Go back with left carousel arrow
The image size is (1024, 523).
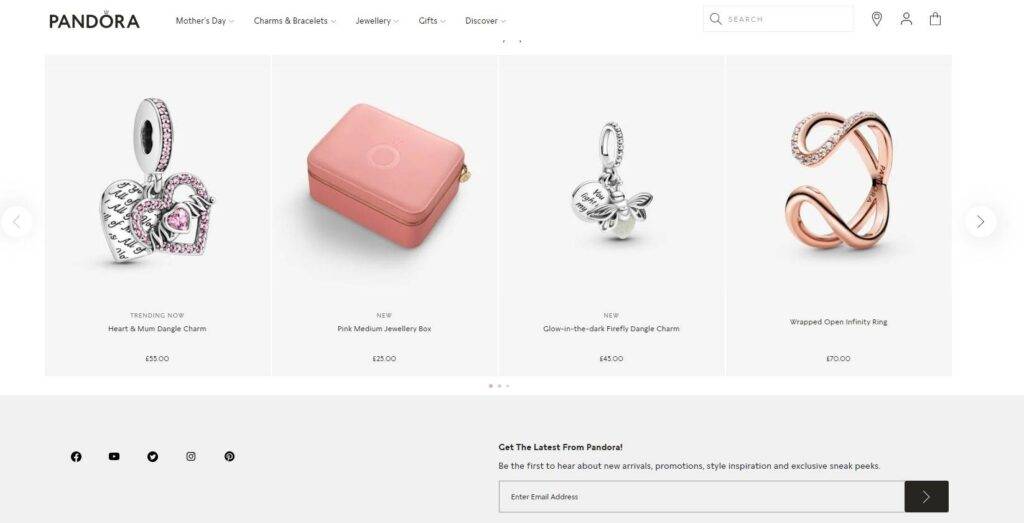pyautogui.click(x=16, y=222)
